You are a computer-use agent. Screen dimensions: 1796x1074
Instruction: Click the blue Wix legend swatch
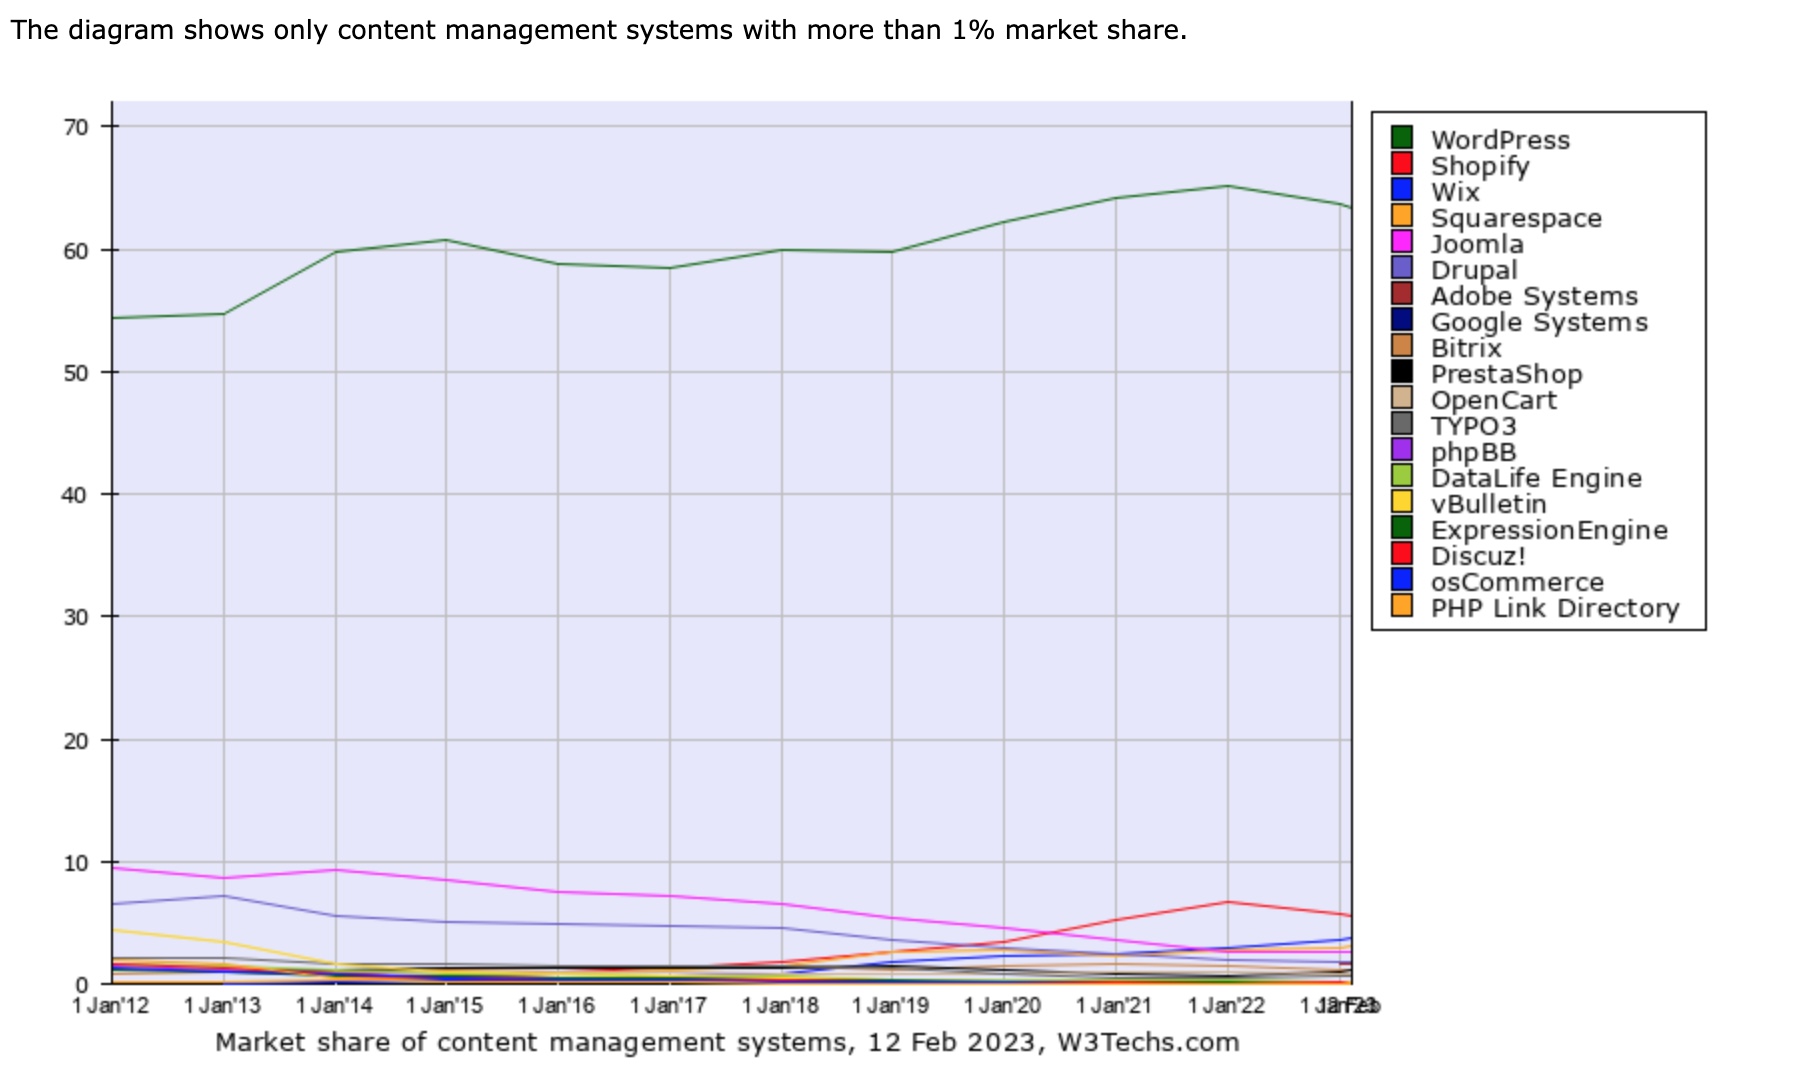click(x=1401, y=189)
